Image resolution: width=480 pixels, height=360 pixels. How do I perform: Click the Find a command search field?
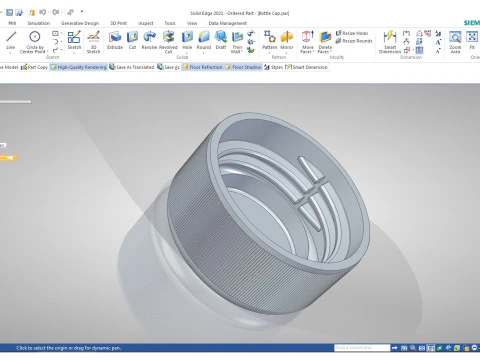coord(362,348)
